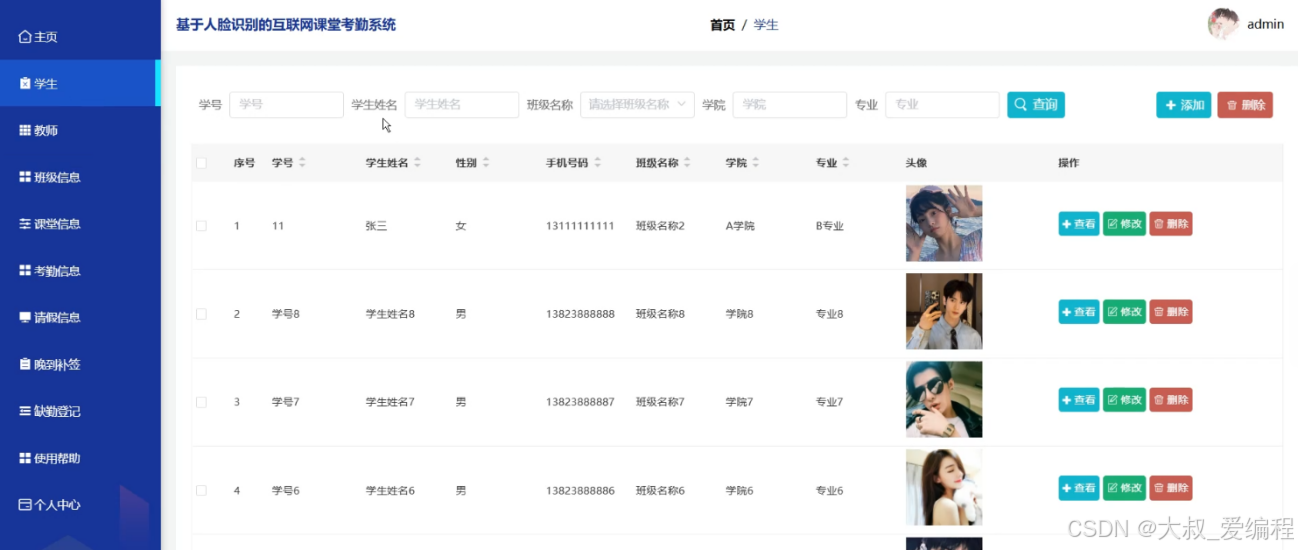Click the 请假信息 monitor icon
Screen dimensions: 1298x550
(25, 318)
